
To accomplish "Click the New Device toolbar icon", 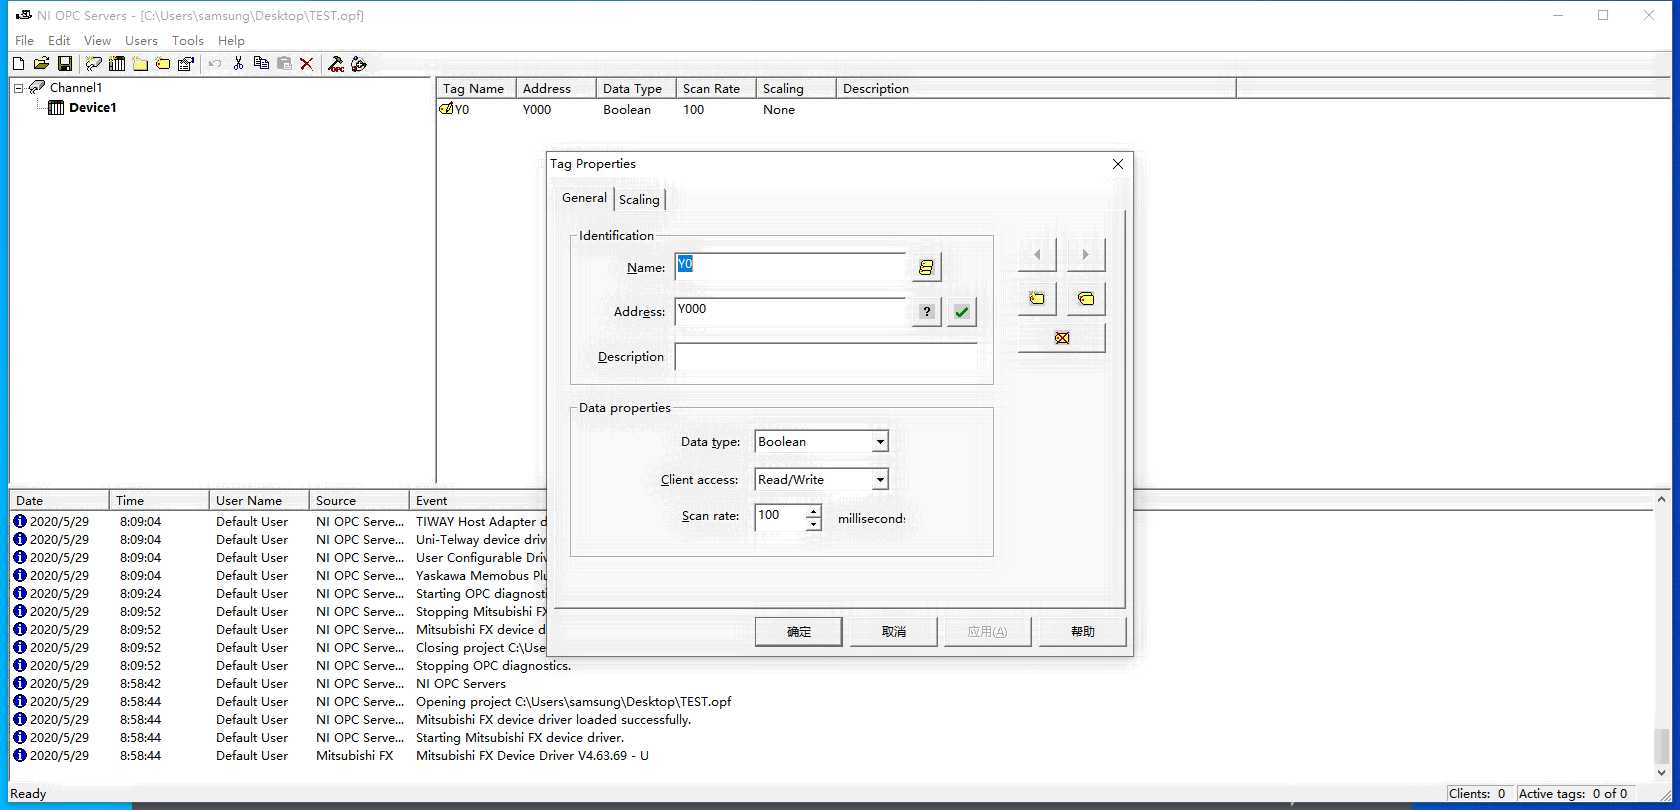I will coord(117,64).
